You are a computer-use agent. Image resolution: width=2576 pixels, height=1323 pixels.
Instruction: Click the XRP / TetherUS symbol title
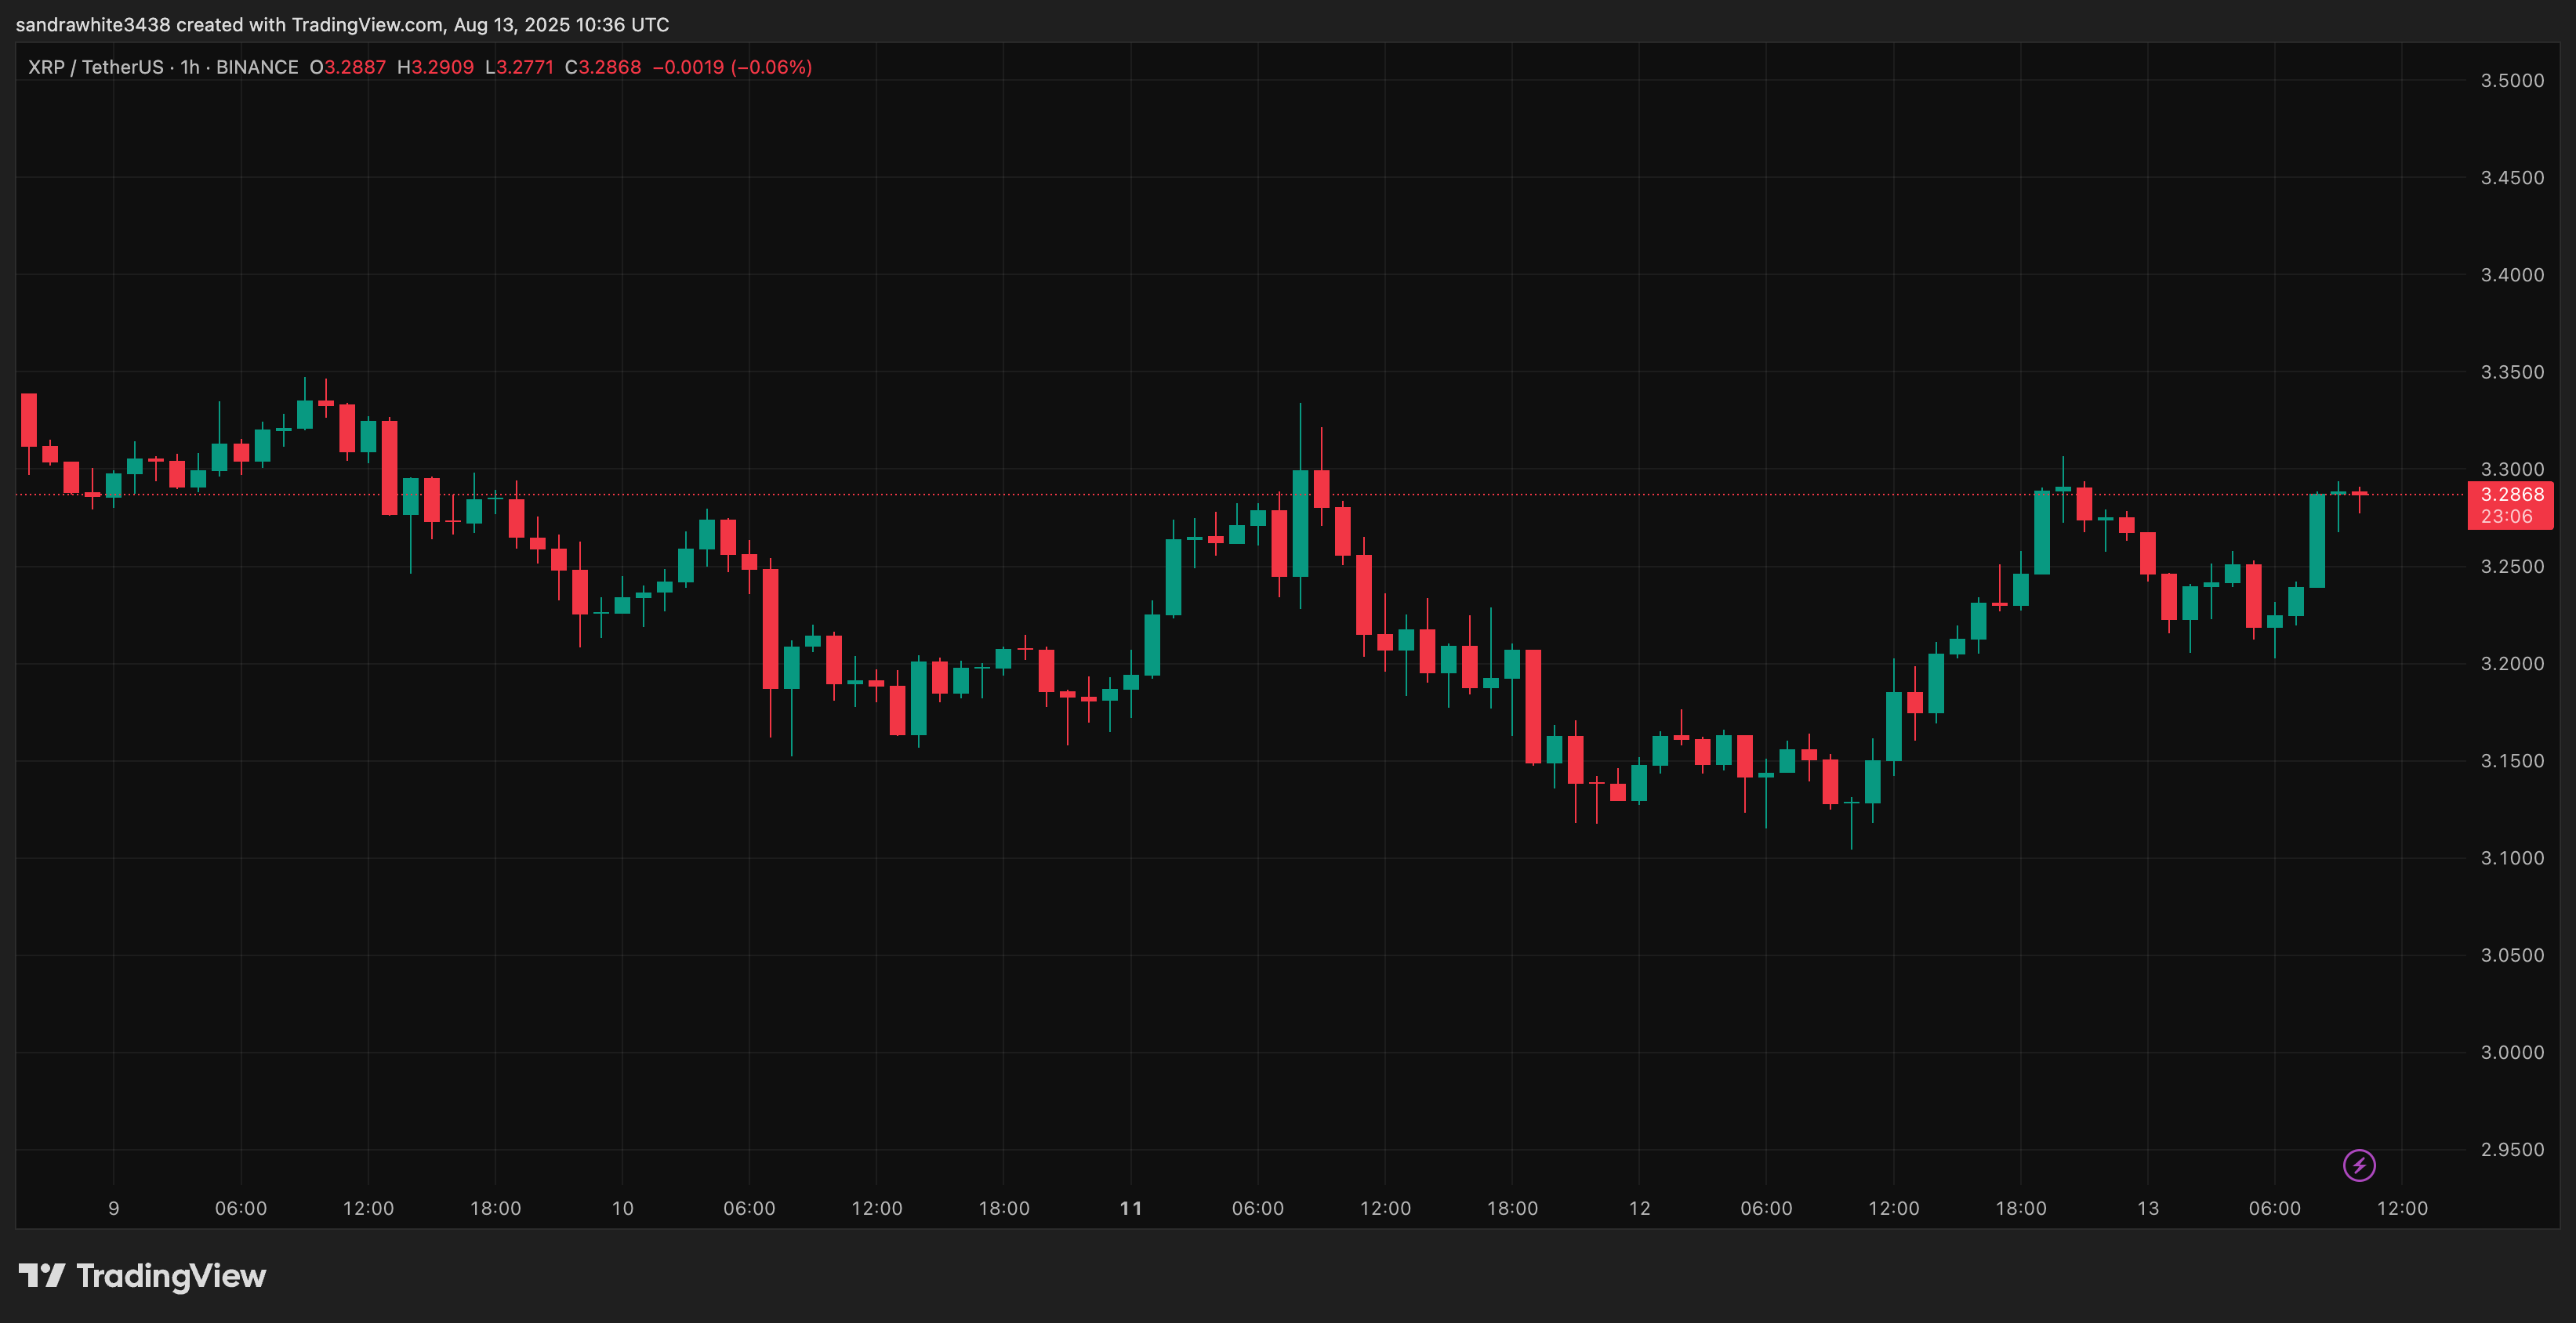(95, 67)
